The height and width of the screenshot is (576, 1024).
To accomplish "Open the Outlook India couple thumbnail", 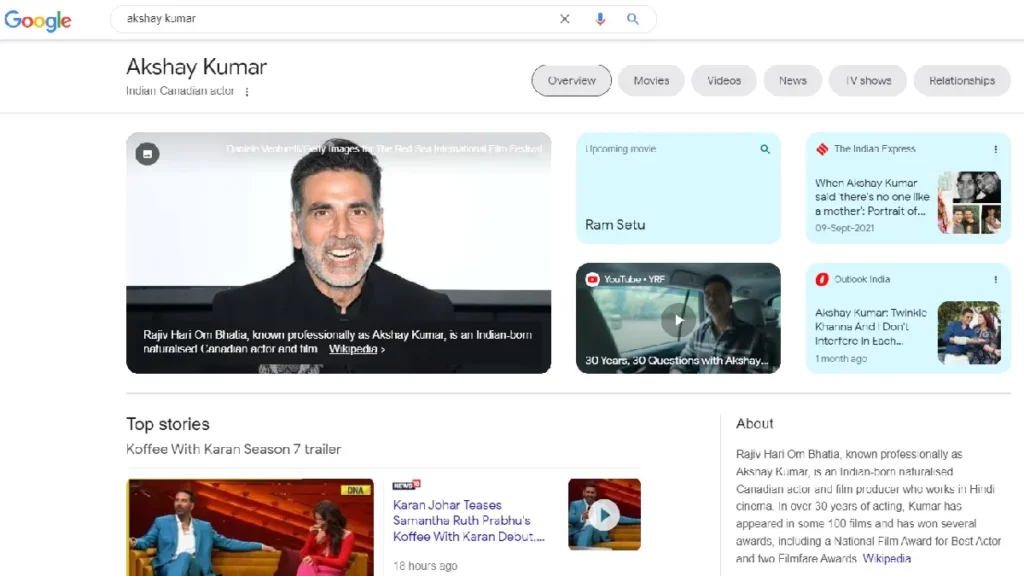I will pyautogui.click(x=969, y=332).
